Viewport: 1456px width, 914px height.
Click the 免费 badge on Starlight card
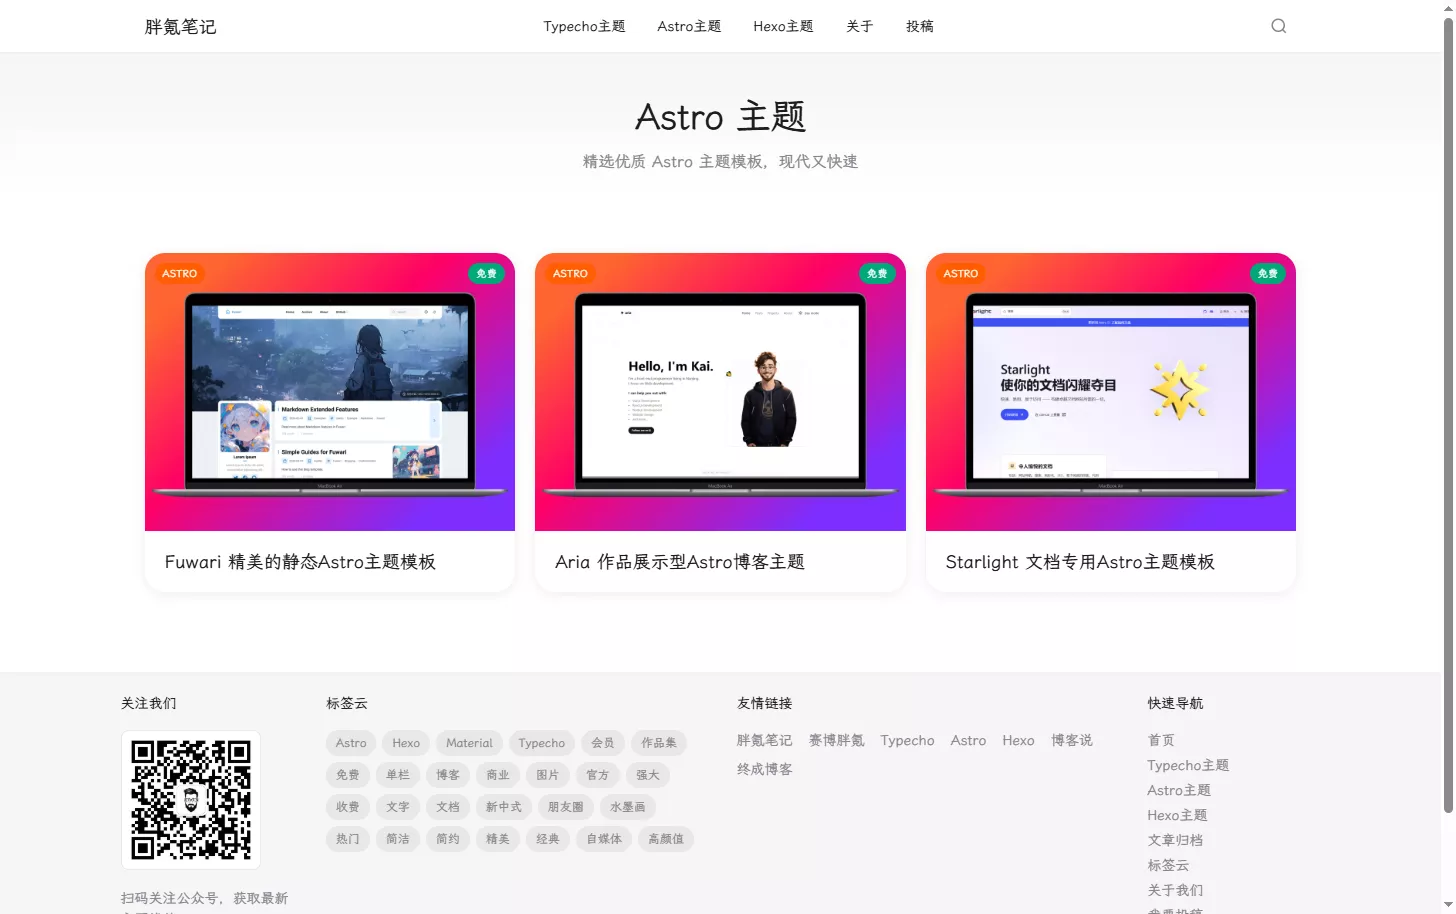tap(1267, 273)
